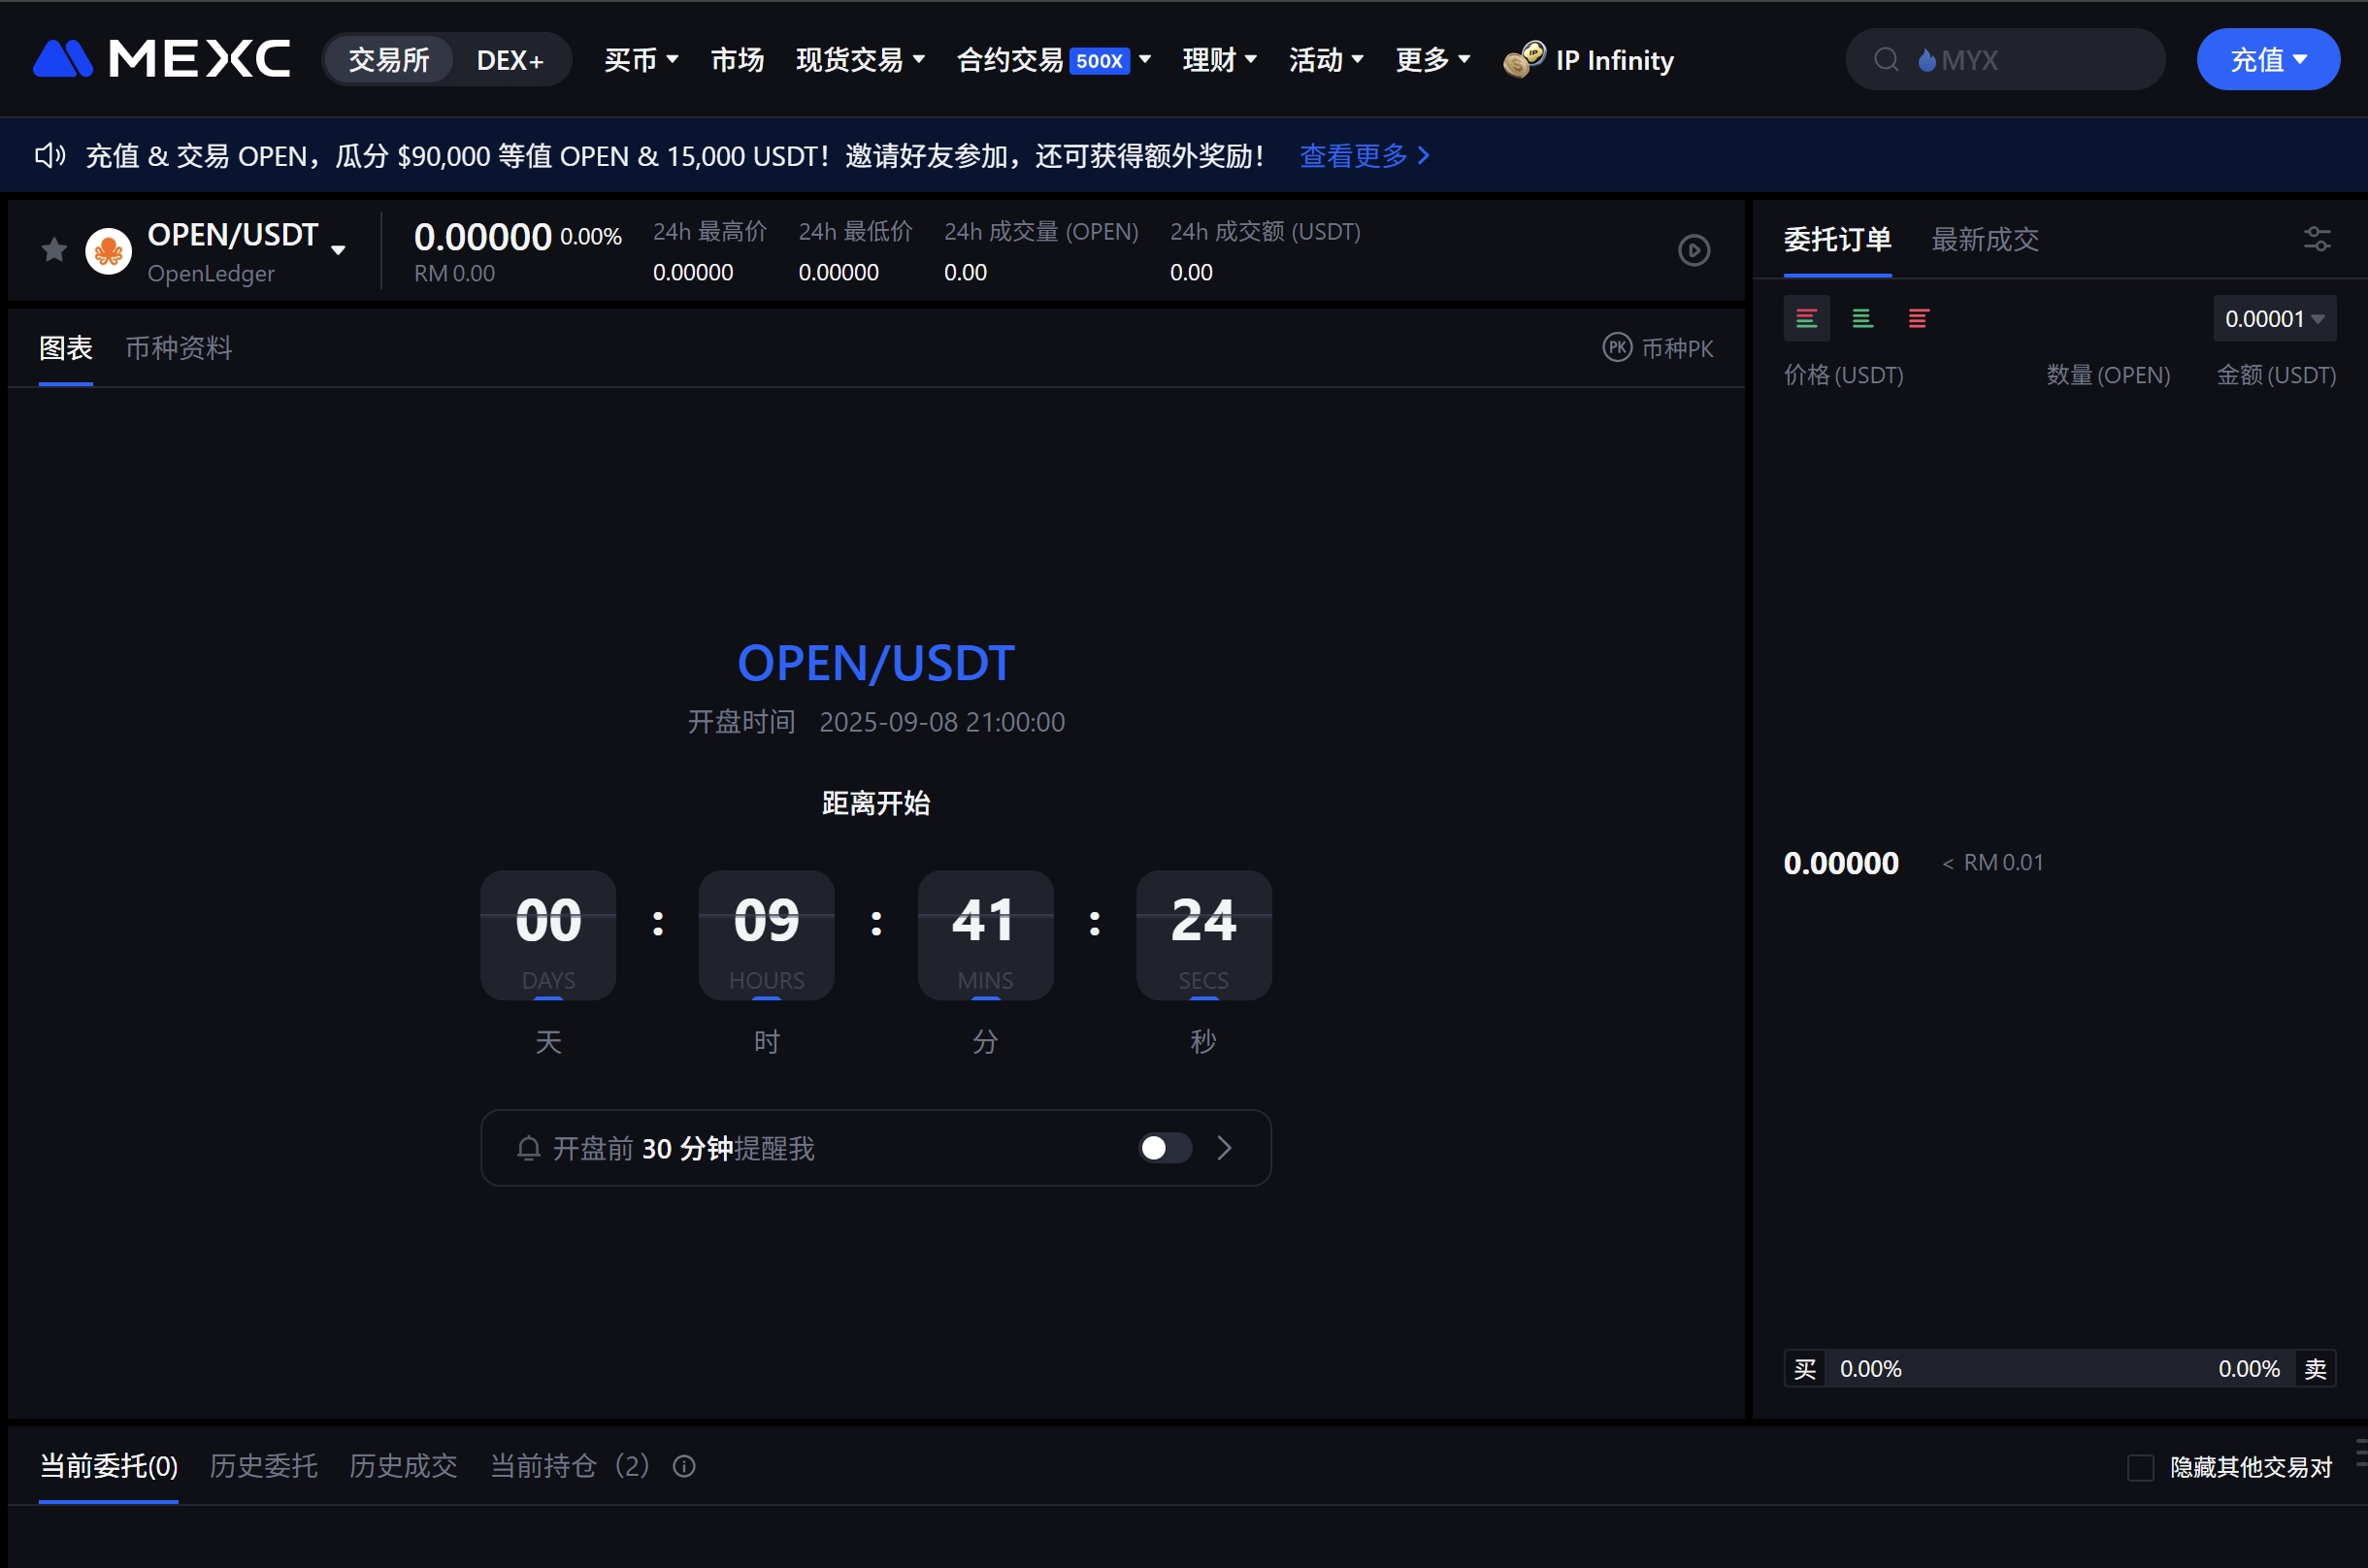This screenshot has width=2368, height=1568.
Task: Open the 币种PK comparison icon
Action: (x=1617, y=347)
